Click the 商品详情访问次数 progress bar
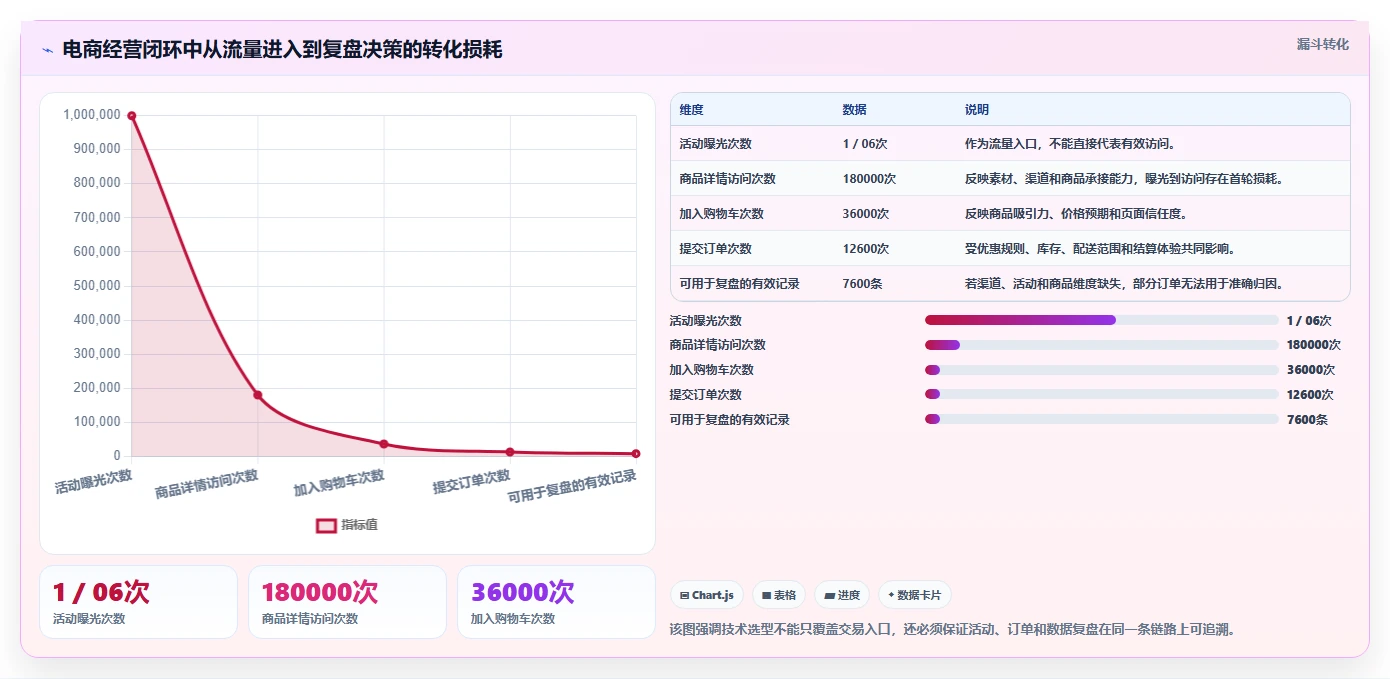 point(1102,345)
